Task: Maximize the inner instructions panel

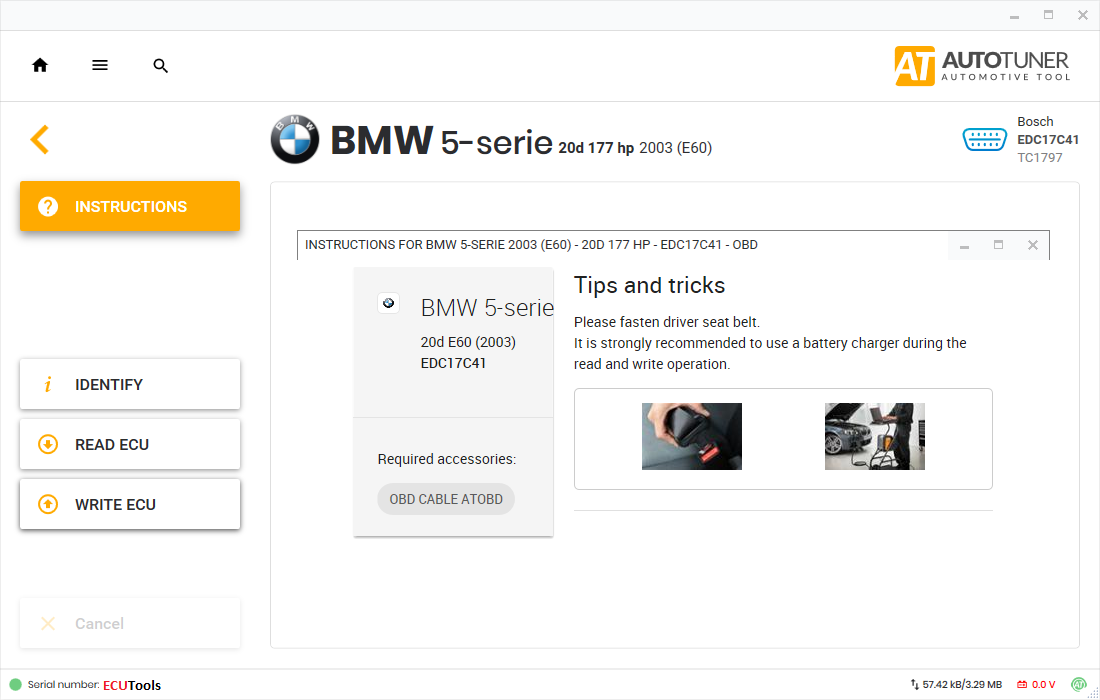Action: 998,245
